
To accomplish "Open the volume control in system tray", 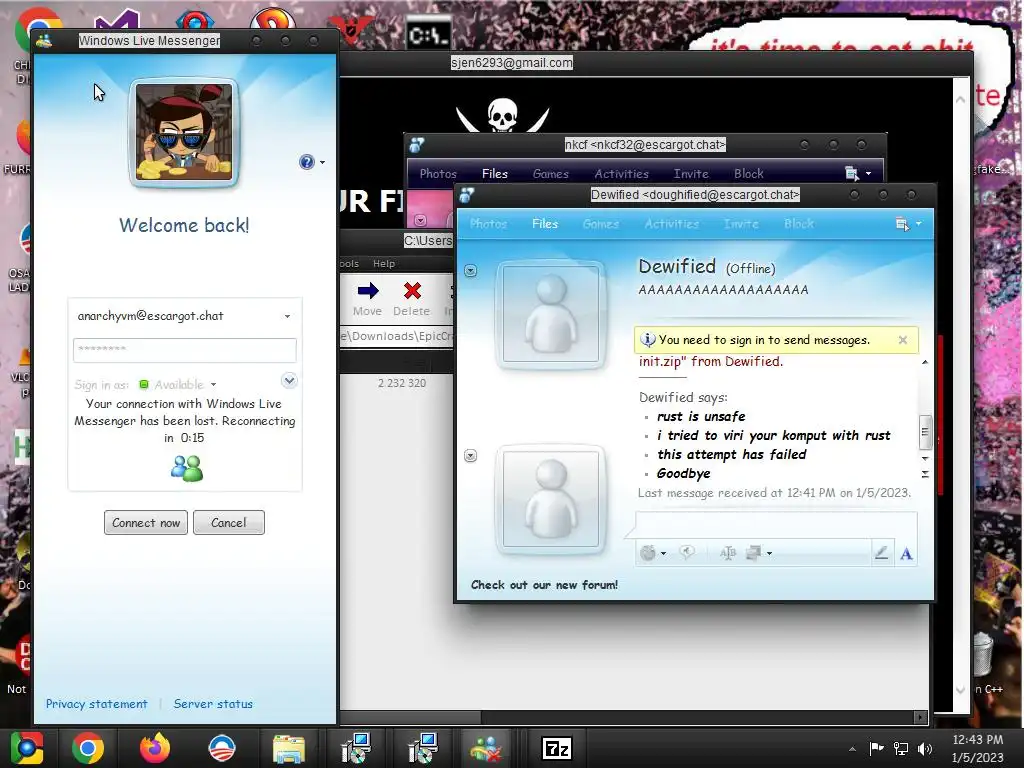I will click(x=925, y=749).
